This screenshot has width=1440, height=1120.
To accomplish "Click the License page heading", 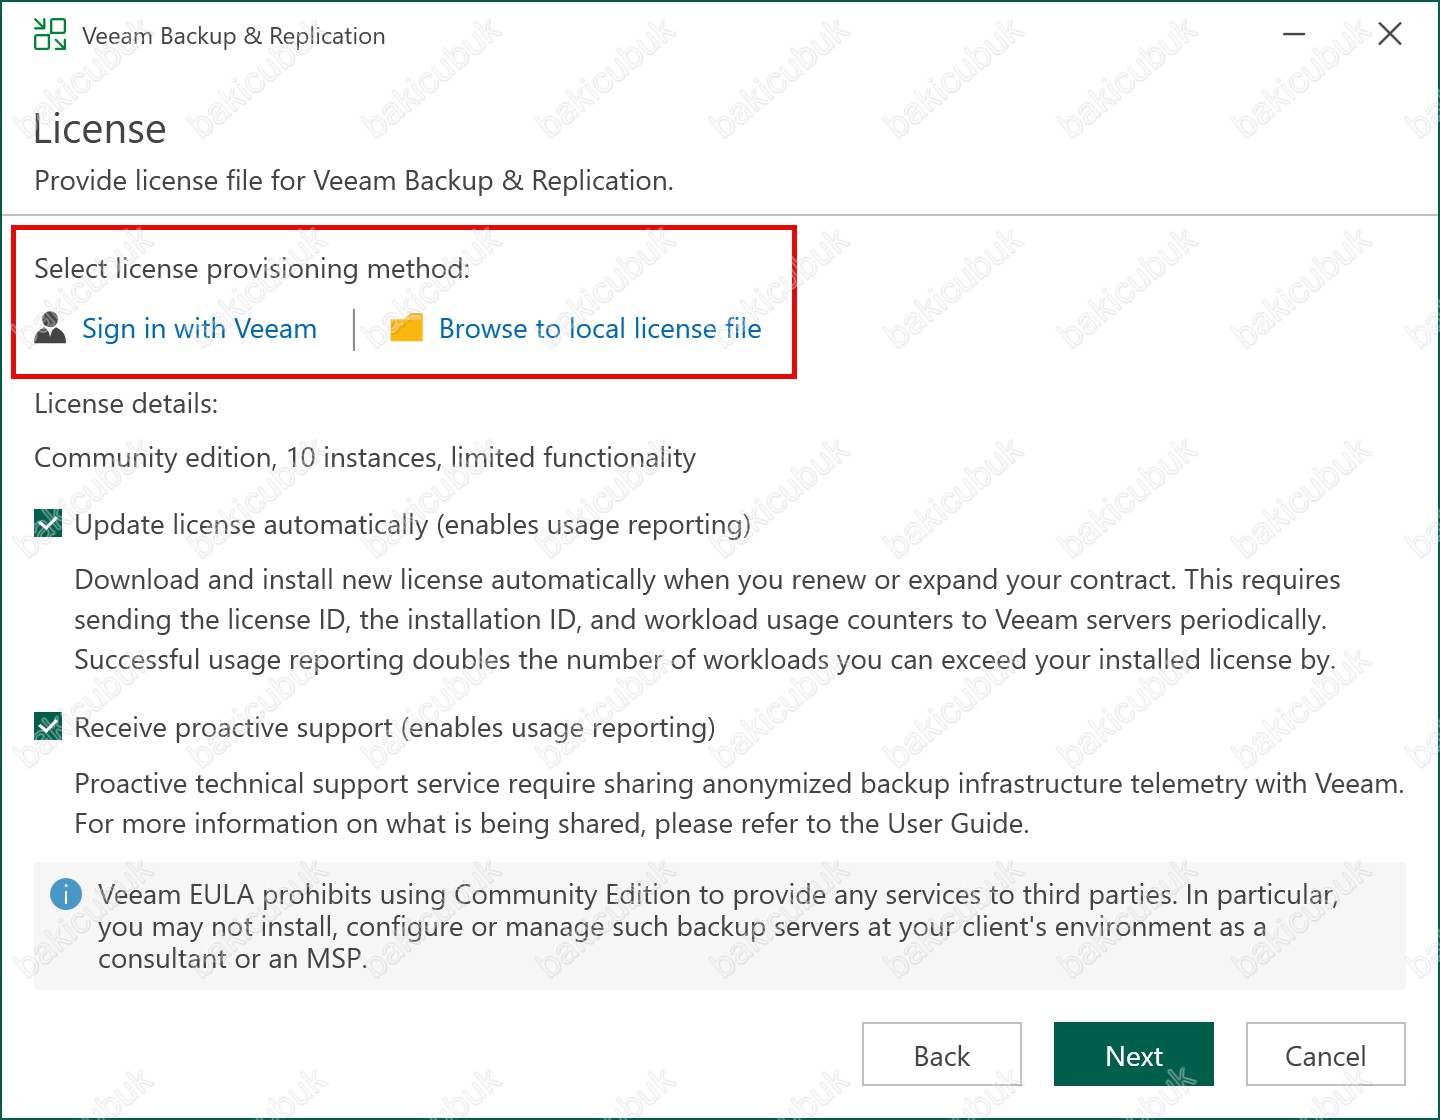I will (100, 130).
